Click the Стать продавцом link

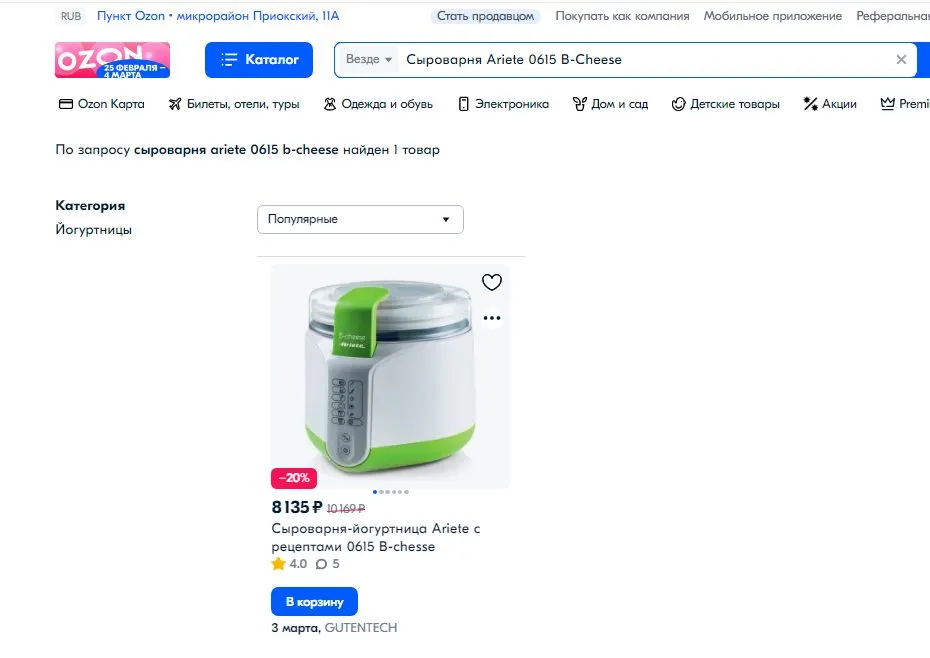tap(486, 16)
